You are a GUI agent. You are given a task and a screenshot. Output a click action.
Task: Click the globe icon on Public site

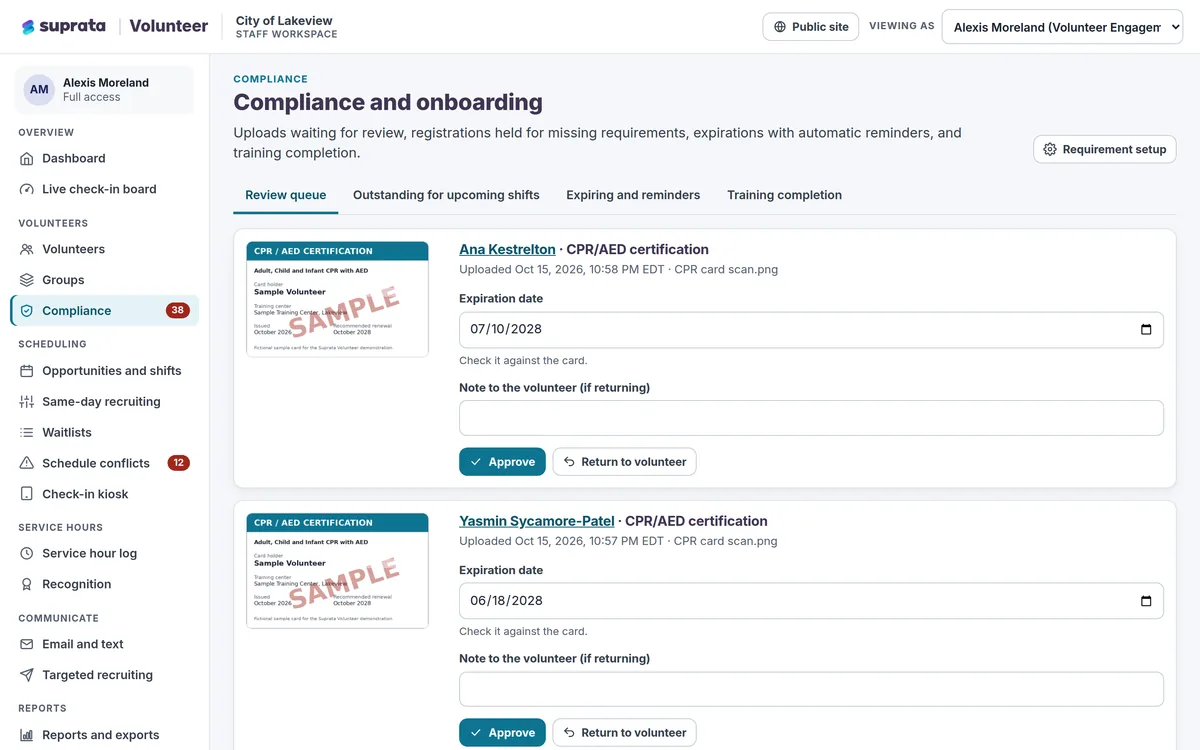tap(780, 27)
